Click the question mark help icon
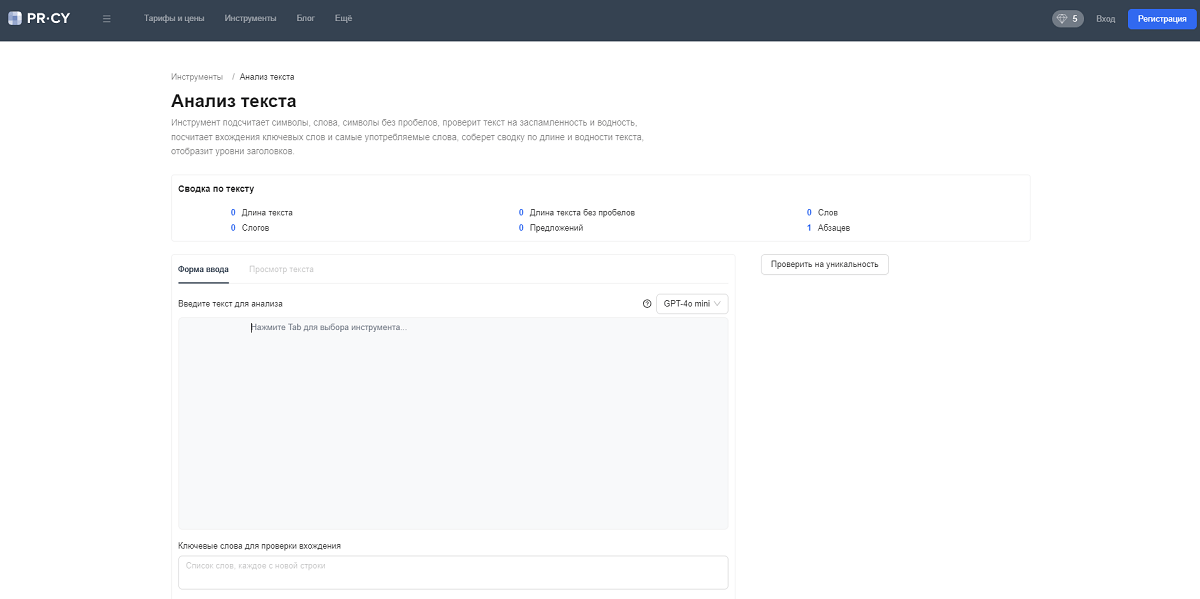 (647, 304)
